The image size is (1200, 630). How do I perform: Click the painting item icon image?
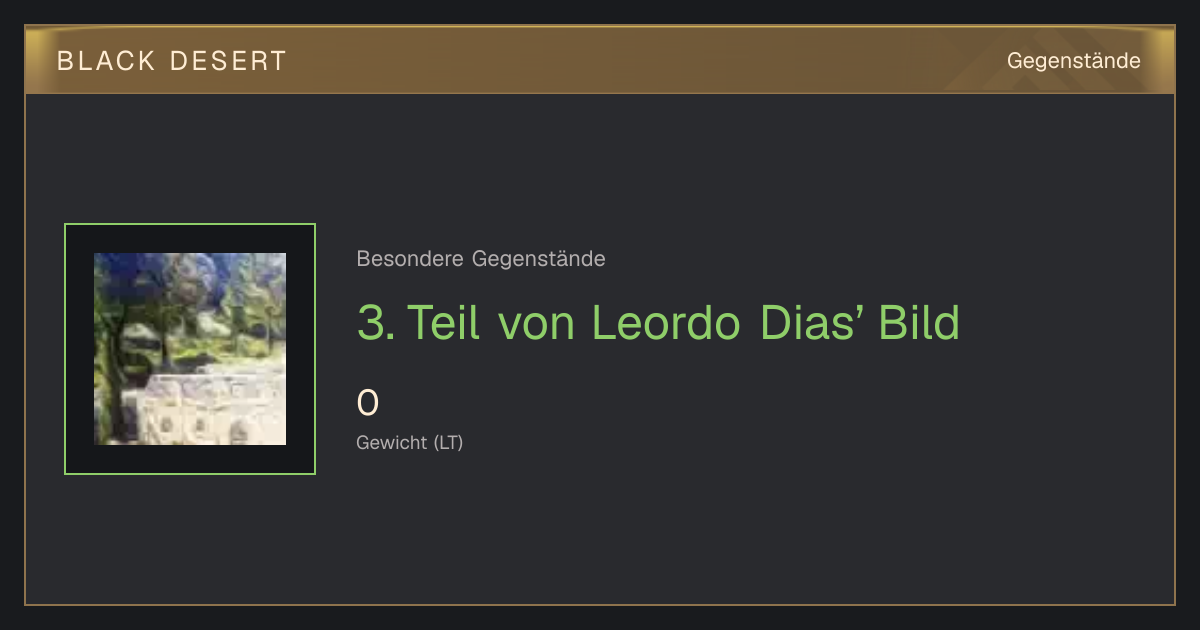[x=190, y=349]
